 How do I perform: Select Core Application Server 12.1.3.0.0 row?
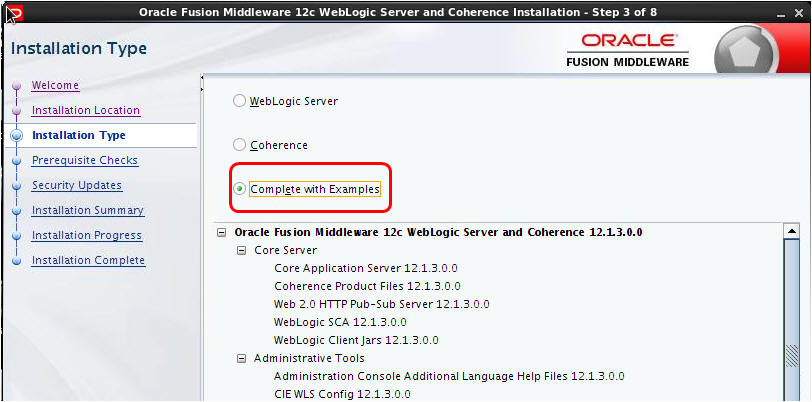pyautogui.click(x=366, y=268)
